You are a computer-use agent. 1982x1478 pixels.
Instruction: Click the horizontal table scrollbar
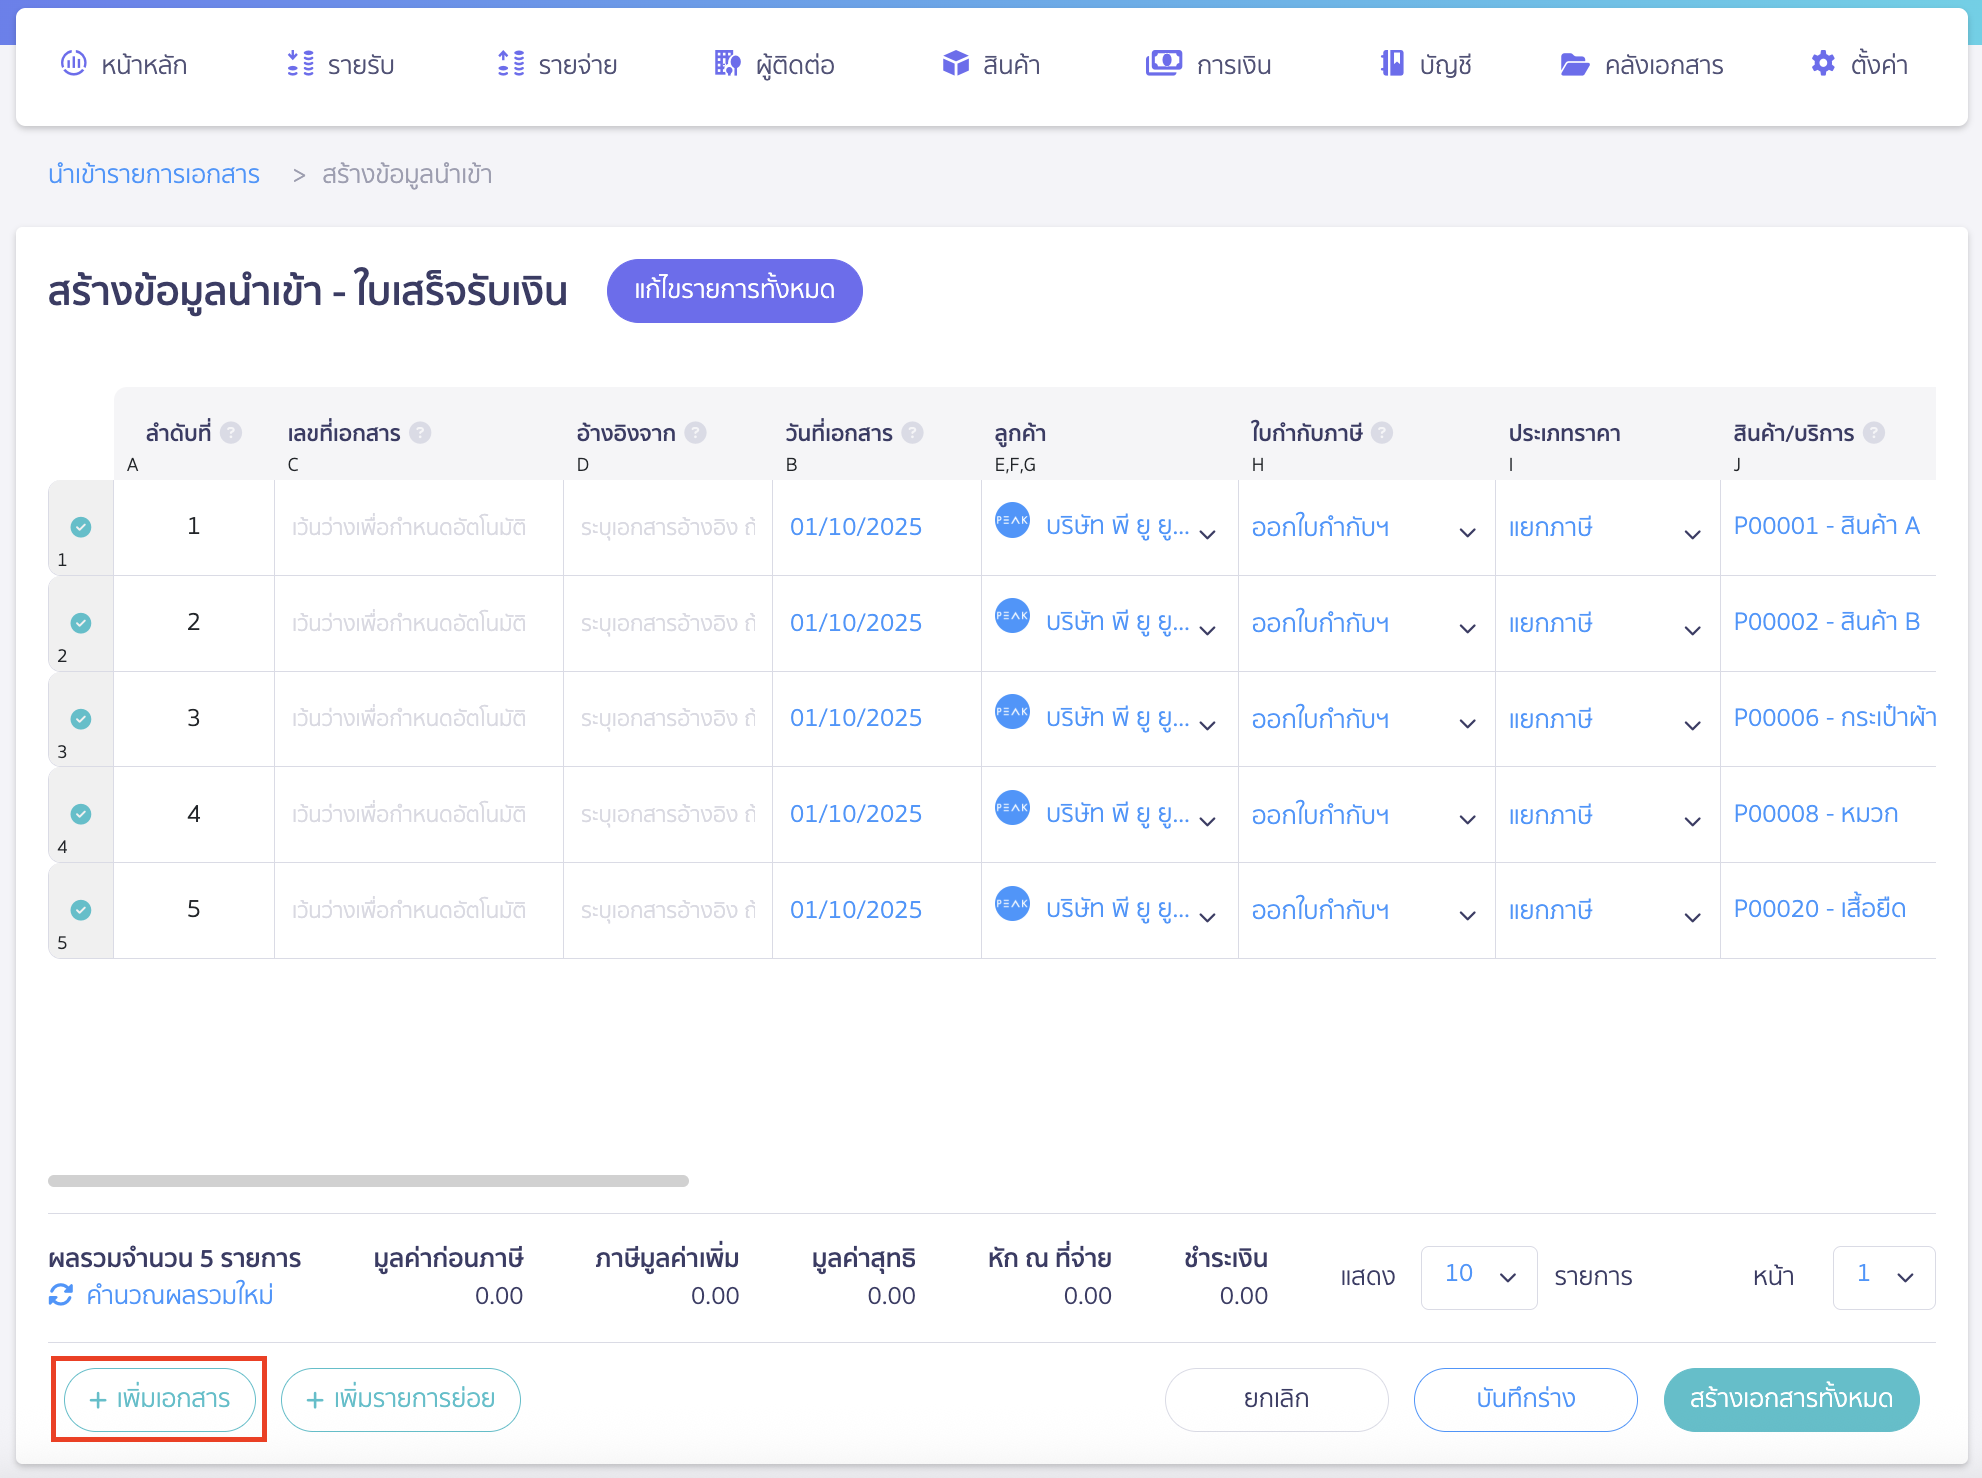click(x=368, y=1181)
